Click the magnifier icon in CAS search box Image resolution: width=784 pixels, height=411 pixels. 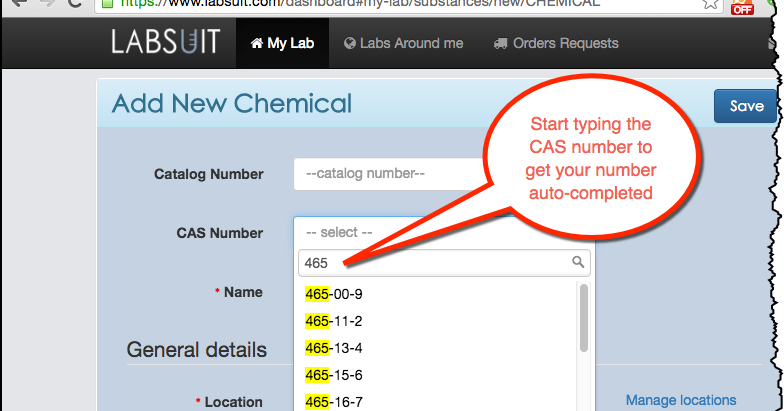(x=578, y=262)
